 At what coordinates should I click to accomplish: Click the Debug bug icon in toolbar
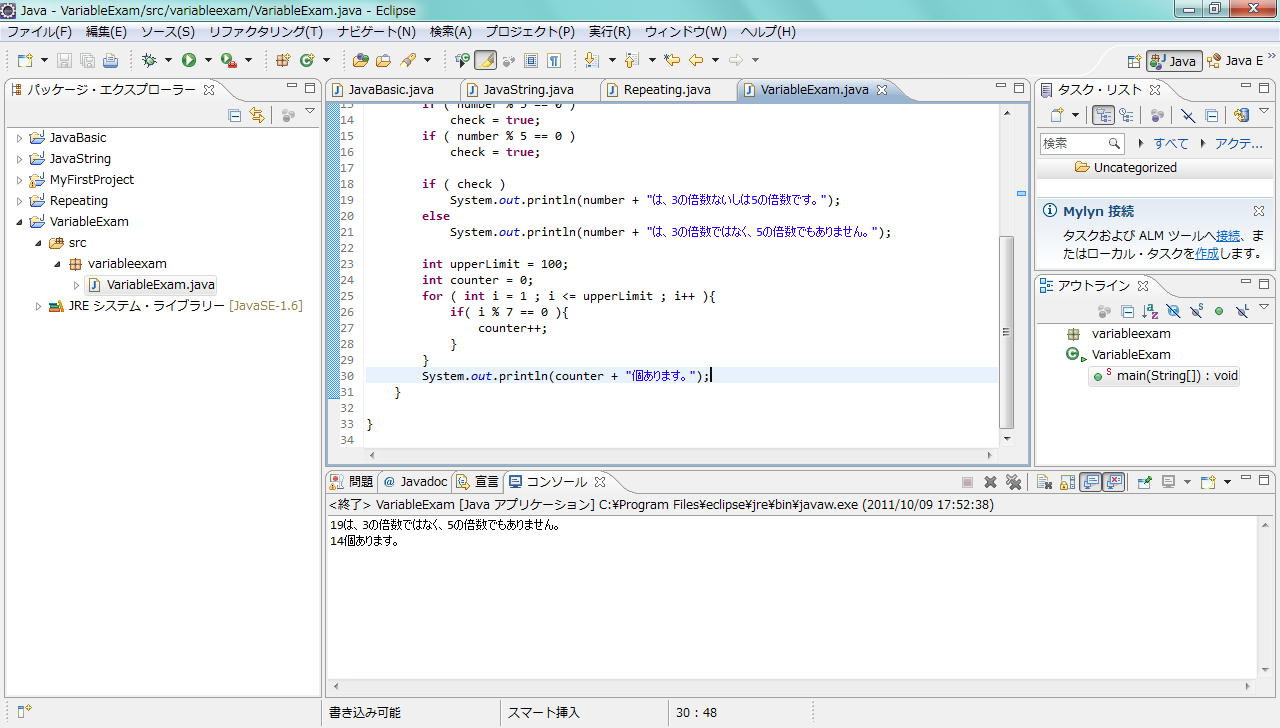tap(149, 60)
